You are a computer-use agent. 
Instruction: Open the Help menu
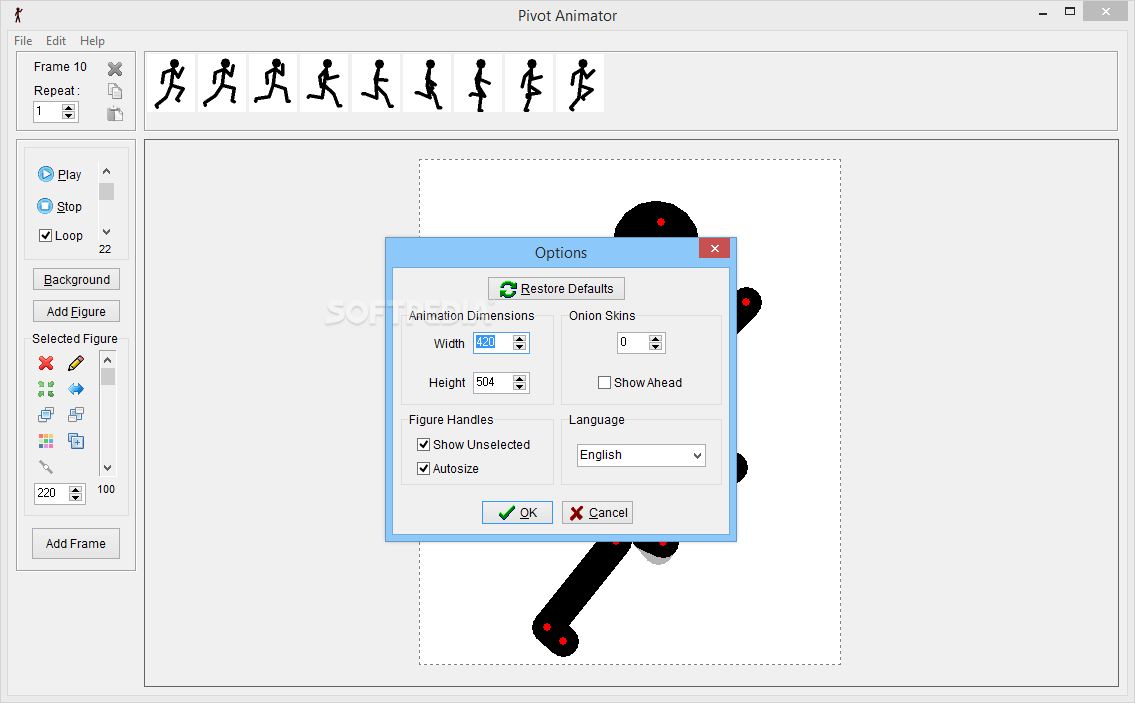click(92, 41)
